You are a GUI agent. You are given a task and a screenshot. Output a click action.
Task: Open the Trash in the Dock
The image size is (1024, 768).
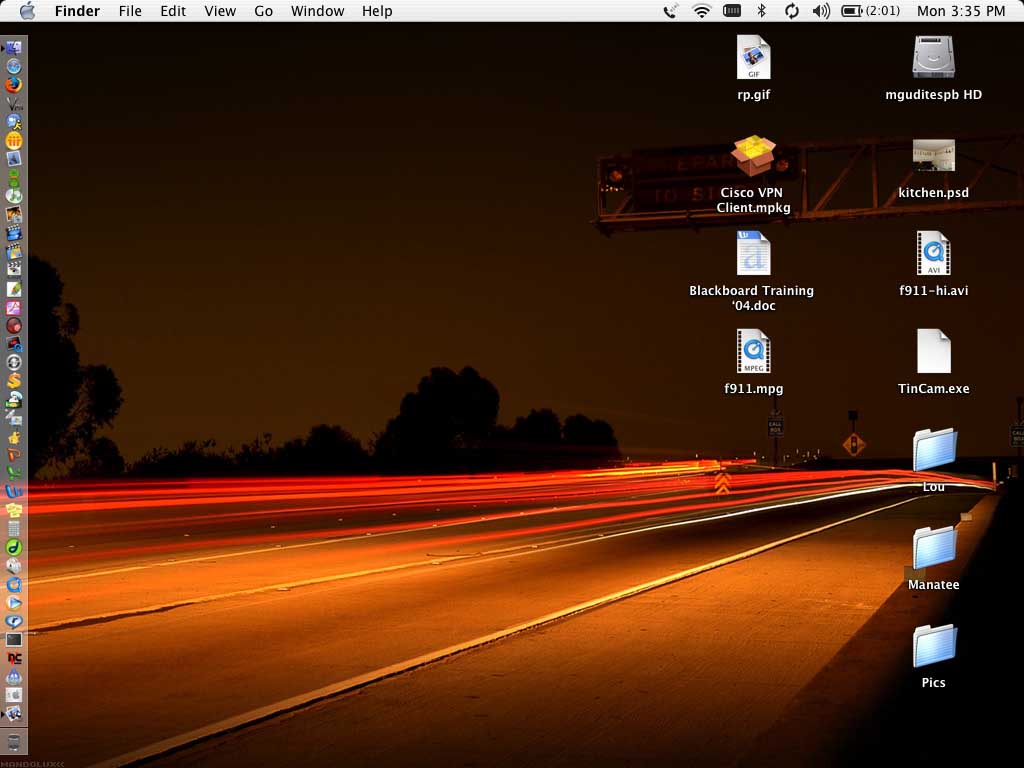pyautogui.click(x=14, y=742)
